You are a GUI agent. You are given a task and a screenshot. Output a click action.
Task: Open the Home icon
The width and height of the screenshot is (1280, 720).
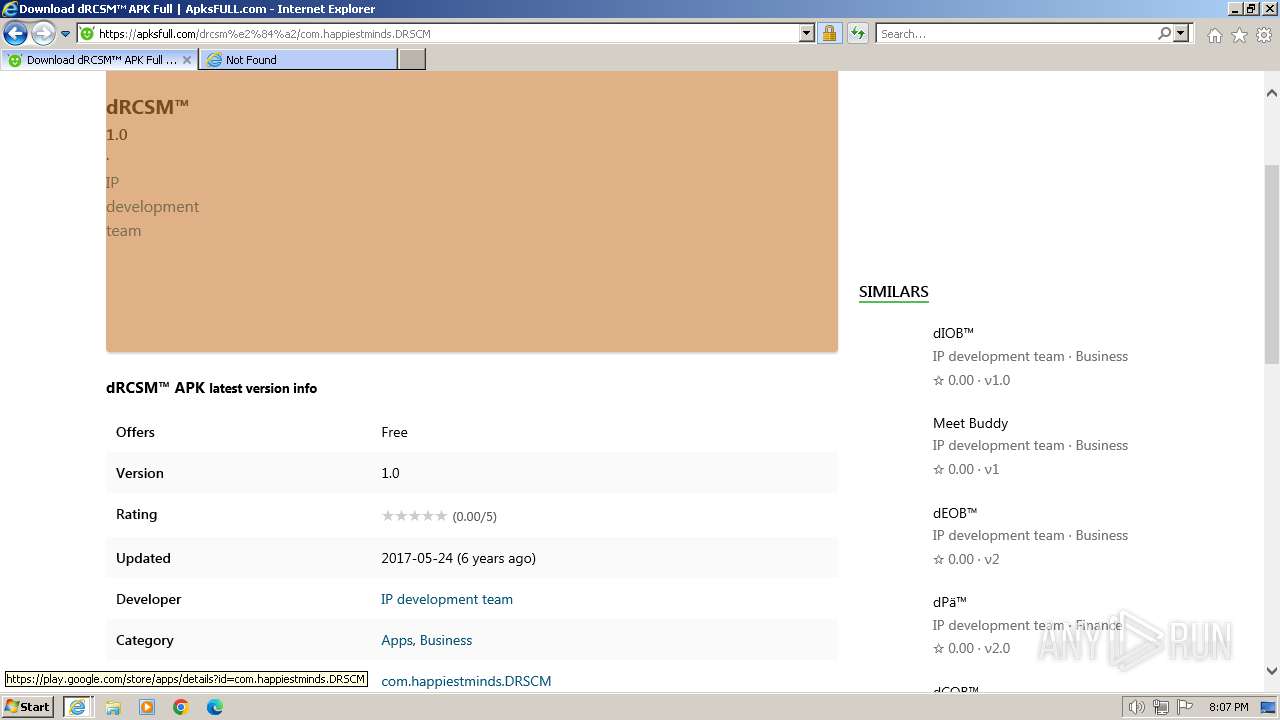coord(1214,35)
